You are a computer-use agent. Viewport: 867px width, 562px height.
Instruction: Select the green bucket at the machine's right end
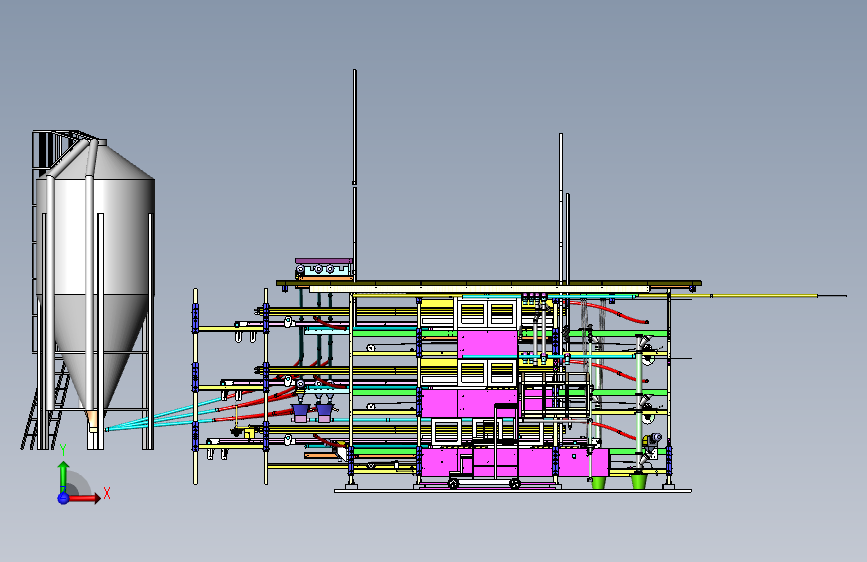point(639,480)
